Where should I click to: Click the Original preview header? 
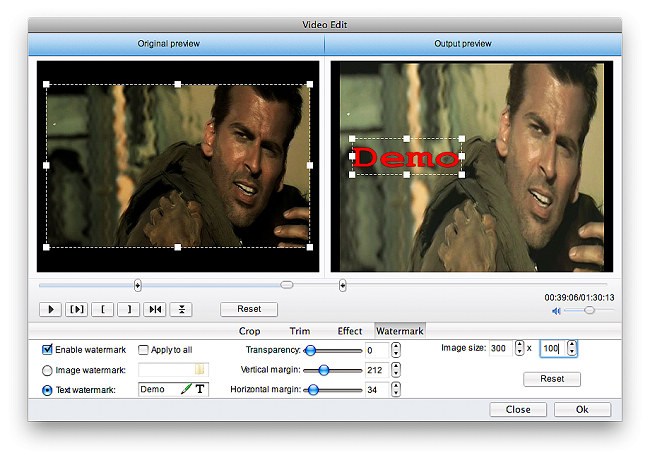point(168,44)
